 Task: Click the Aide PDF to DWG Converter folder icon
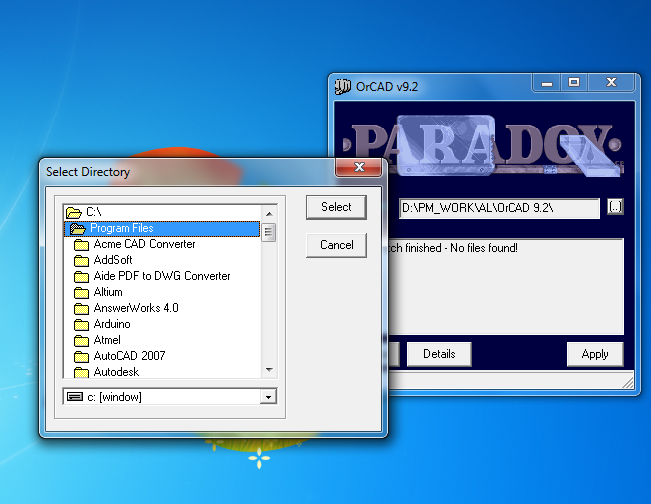[81, 276]
